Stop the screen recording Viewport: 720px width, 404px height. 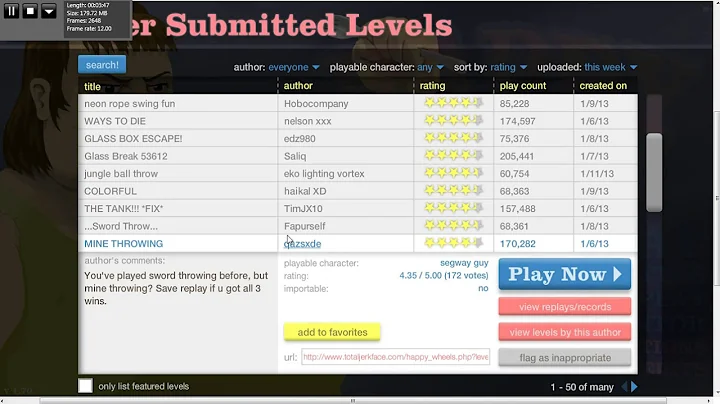pos(30,11)
